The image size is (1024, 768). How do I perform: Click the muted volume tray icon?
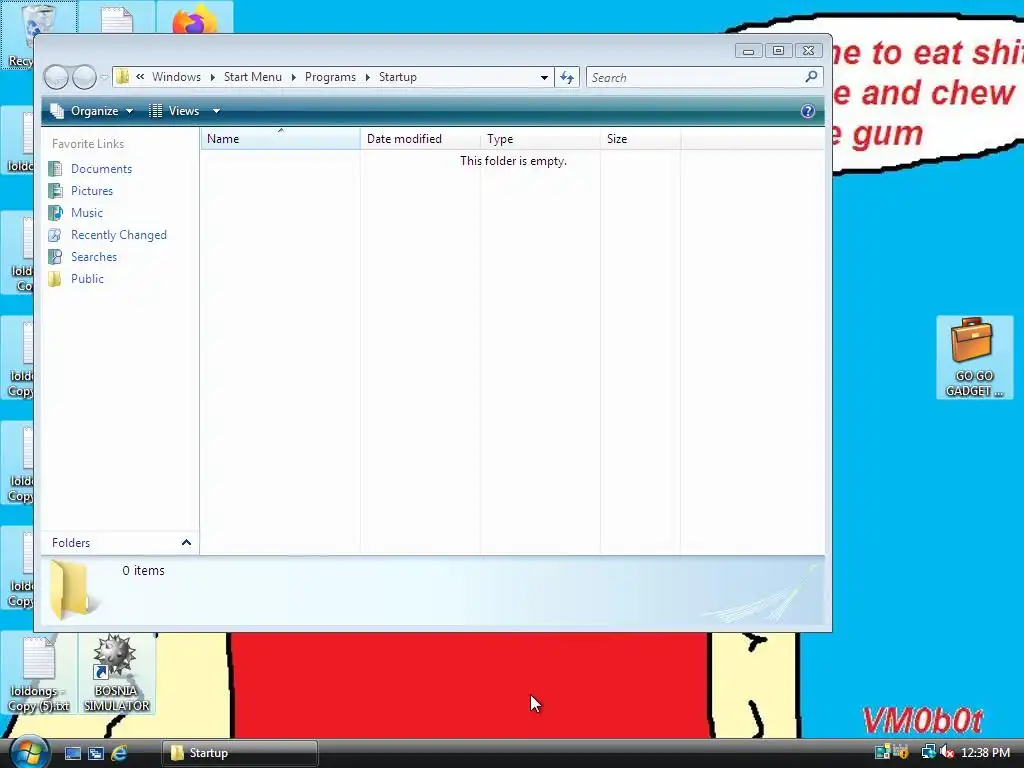click(946, 752)
